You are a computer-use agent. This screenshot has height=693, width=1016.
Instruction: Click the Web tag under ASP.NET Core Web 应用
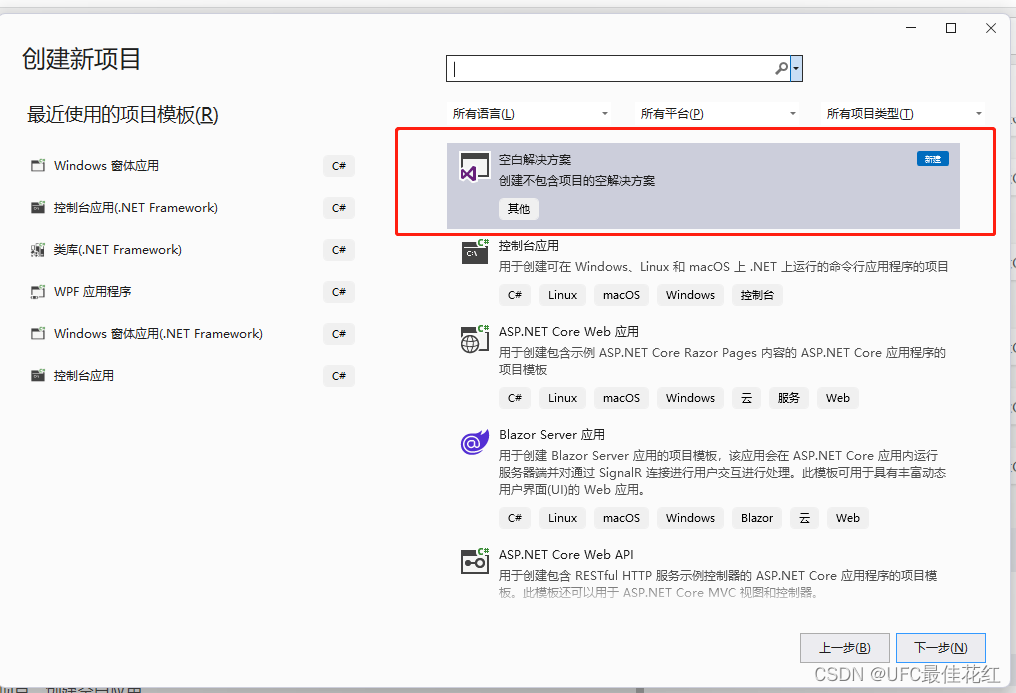point(838,398)
